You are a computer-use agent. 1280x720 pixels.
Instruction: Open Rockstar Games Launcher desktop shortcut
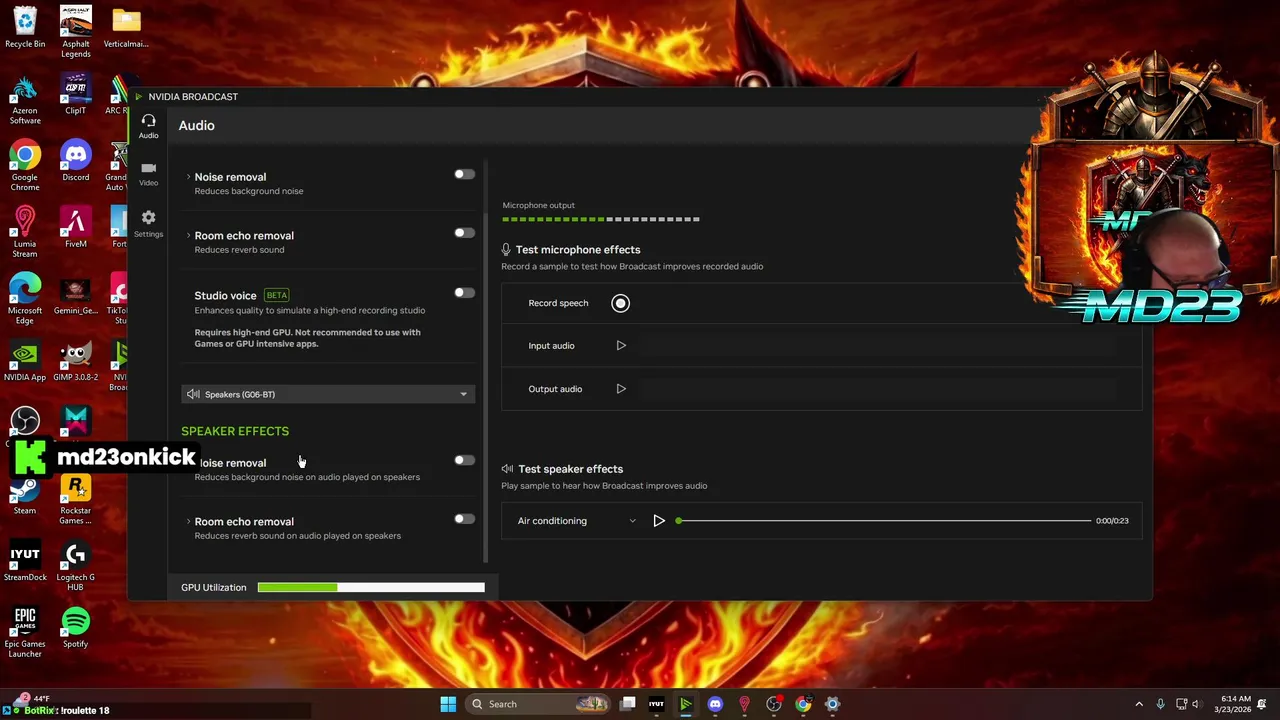pos(76,500)
